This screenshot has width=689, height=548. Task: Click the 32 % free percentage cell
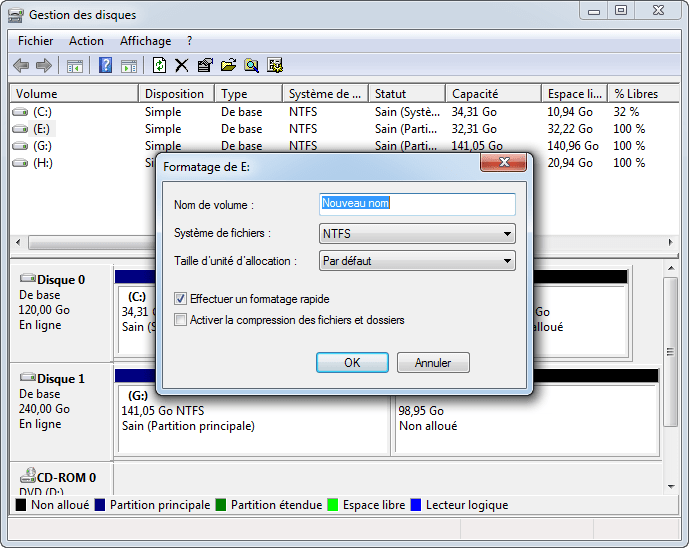626,112
